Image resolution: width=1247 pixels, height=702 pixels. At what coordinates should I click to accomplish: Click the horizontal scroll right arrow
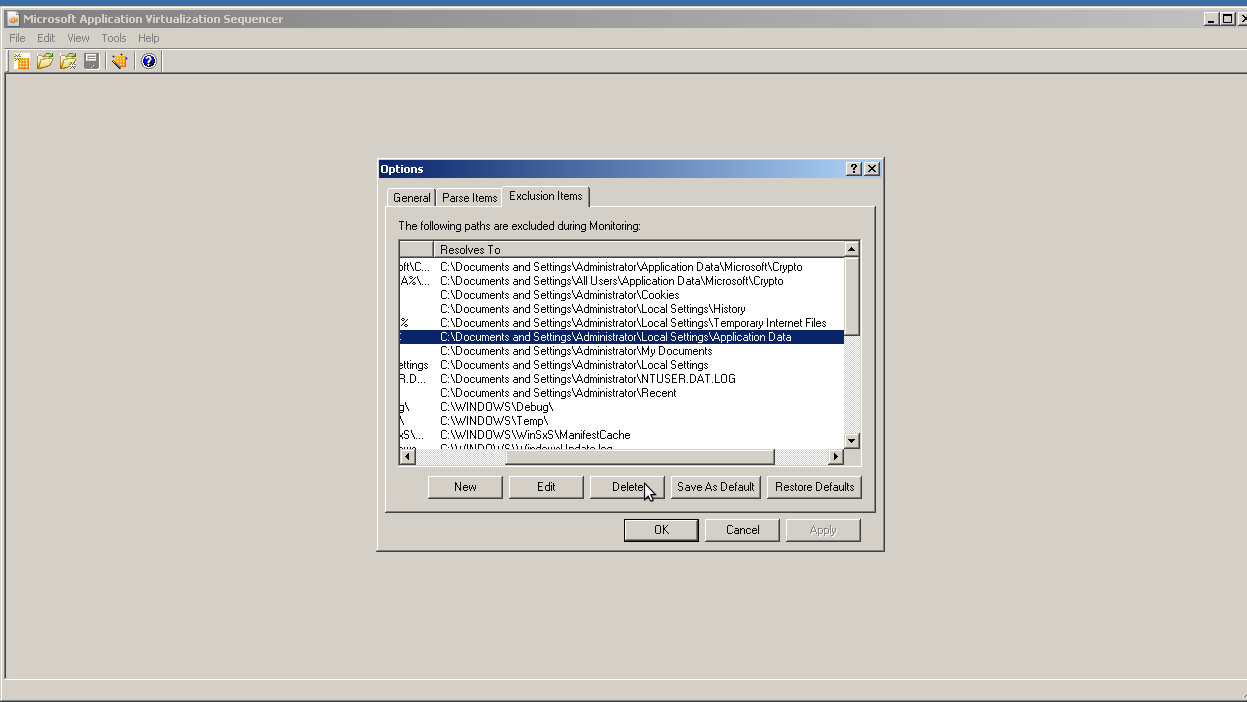(836, 457)
